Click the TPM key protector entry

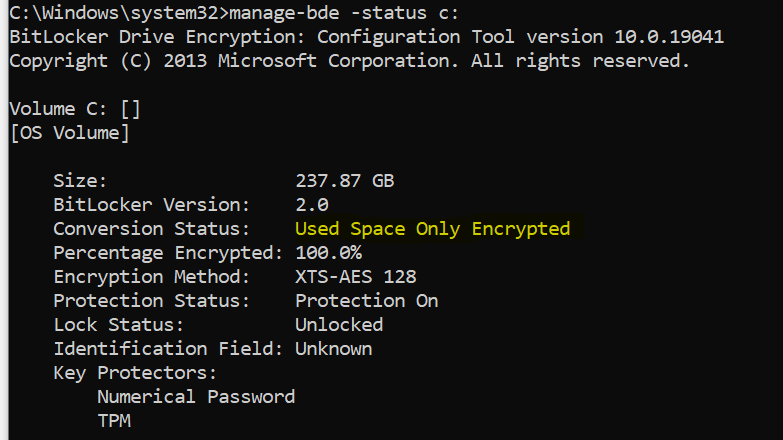(113, 421)
